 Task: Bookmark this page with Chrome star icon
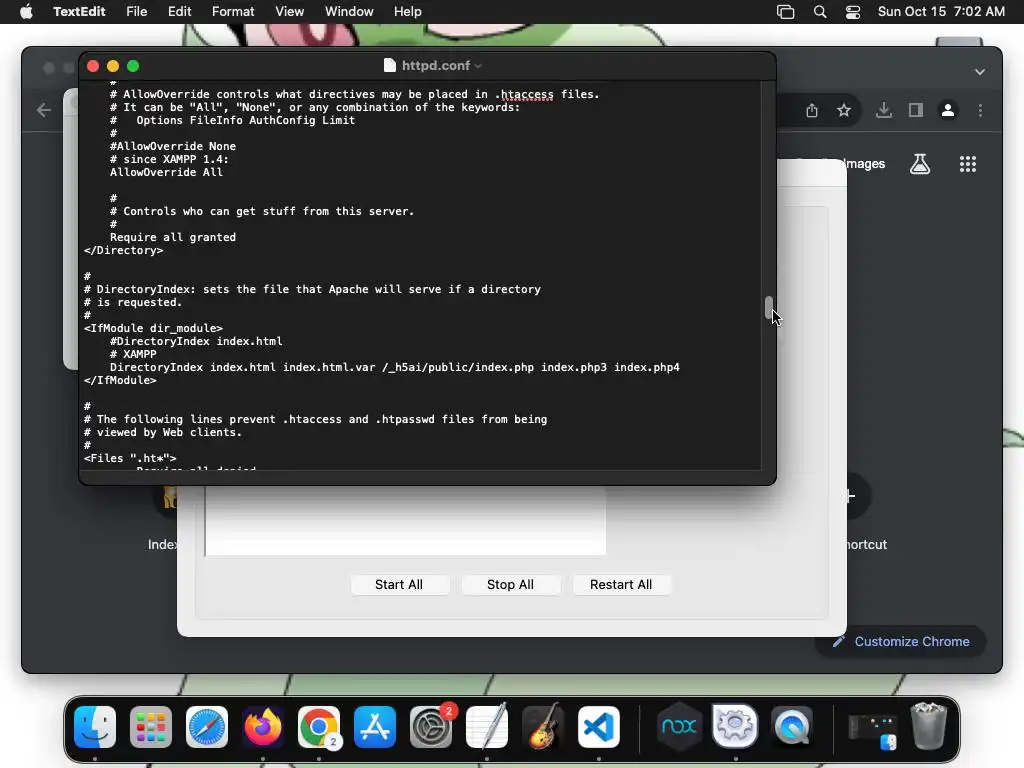[844, 110]
